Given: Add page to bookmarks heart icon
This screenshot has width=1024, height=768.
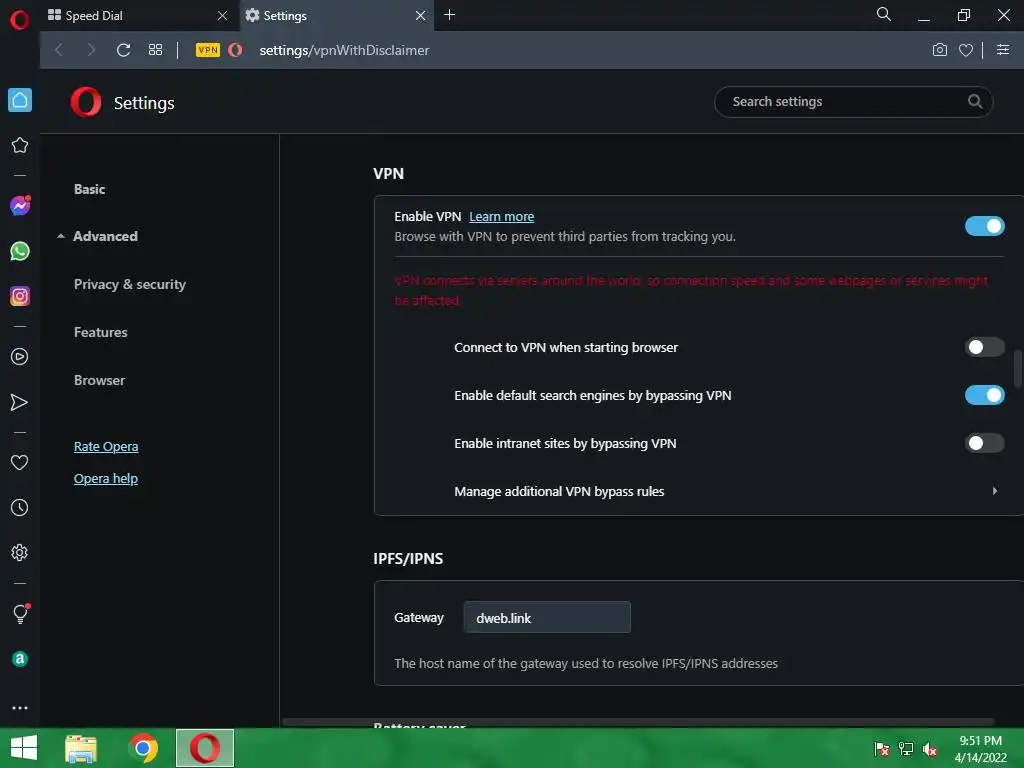Looking at the screenshot, I should point(966,50).
